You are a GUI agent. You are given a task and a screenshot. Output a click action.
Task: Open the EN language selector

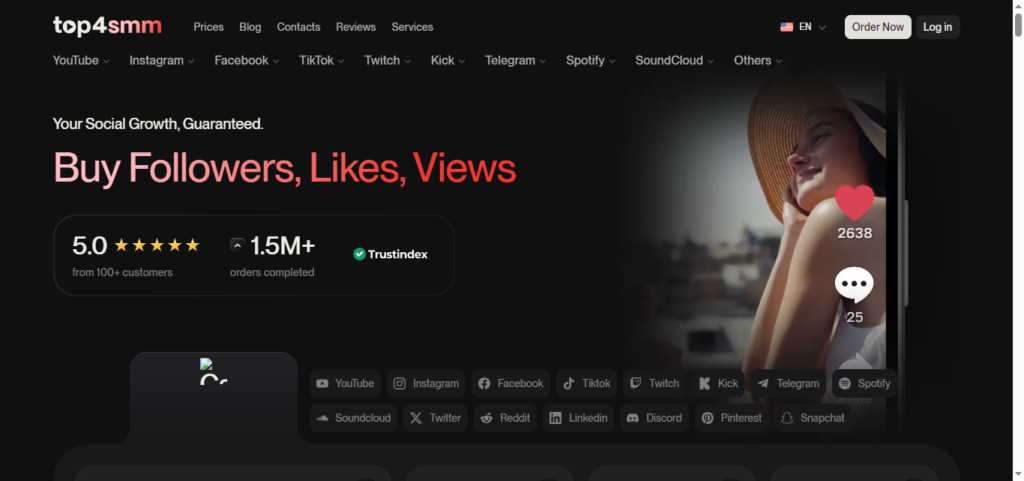[x=803, y=27]
